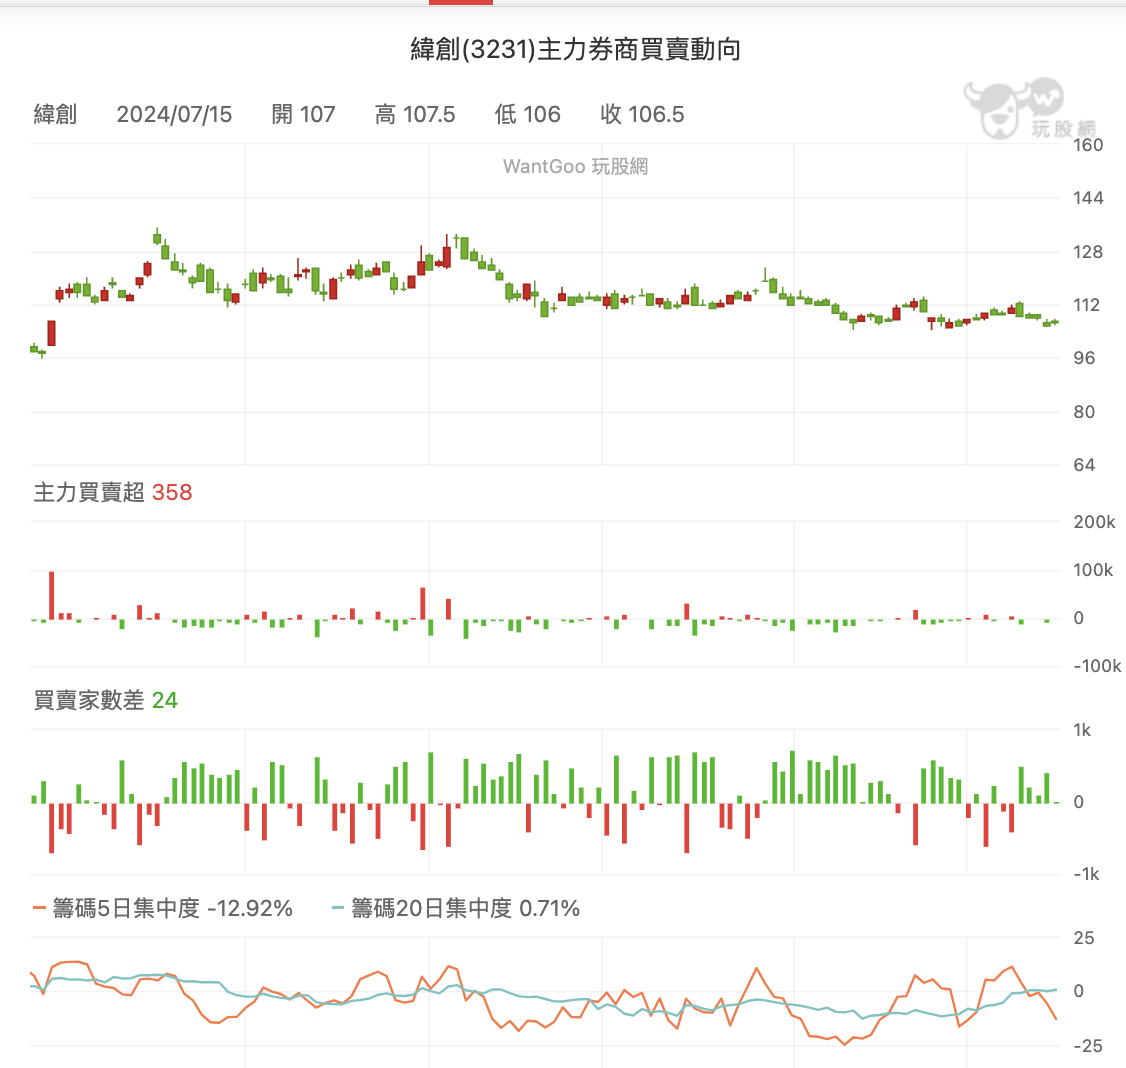This screenshot has width=1126, height=1068.
Task: Click the red active tab indicator at the top
Action: [x=461, y=2]
